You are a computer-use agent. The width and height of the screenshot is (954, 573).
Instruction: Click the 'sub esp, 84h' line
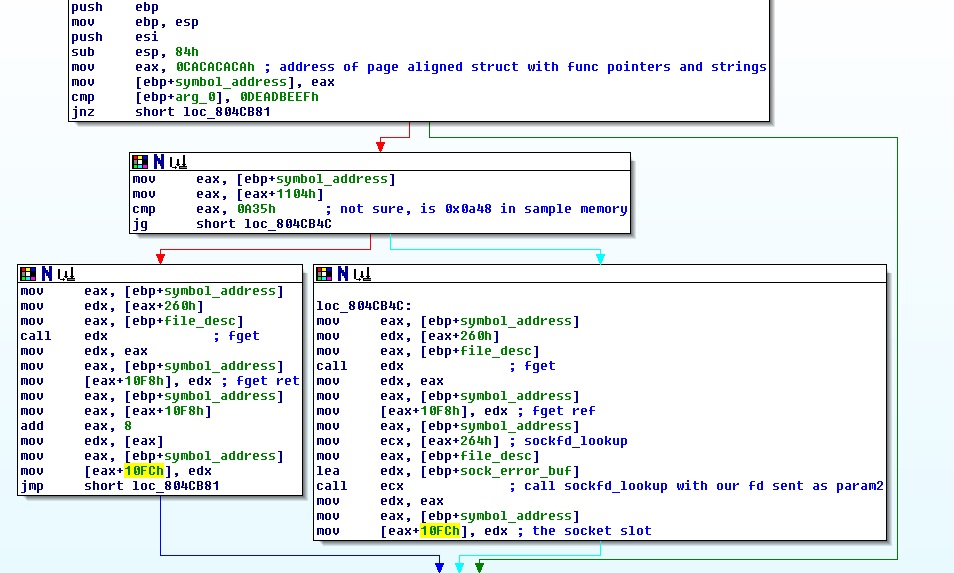pyautogui.click(x=134, y=52)
